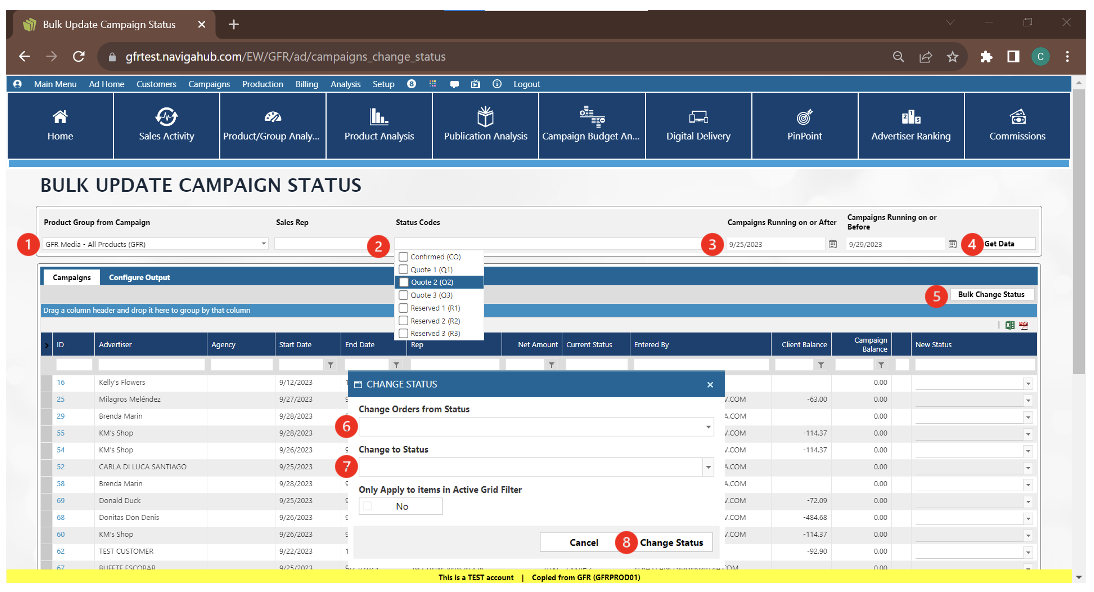Open the Advertiser Ranking podium icon

pyautogui.click(x=910, y=116)
